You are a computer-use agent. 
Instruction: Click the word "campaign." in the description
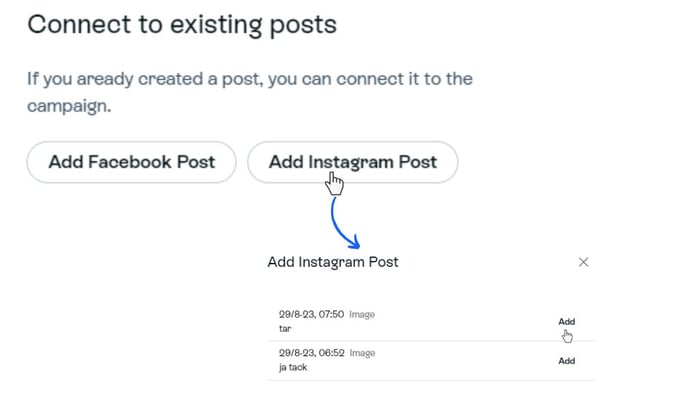pos(69,106)
